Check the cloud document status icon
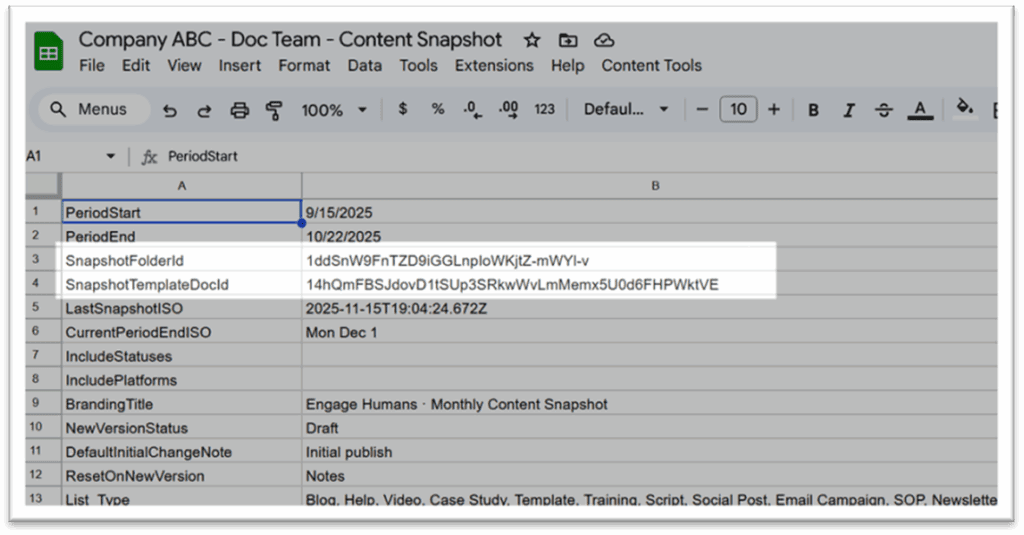 (x=603, y=40)
